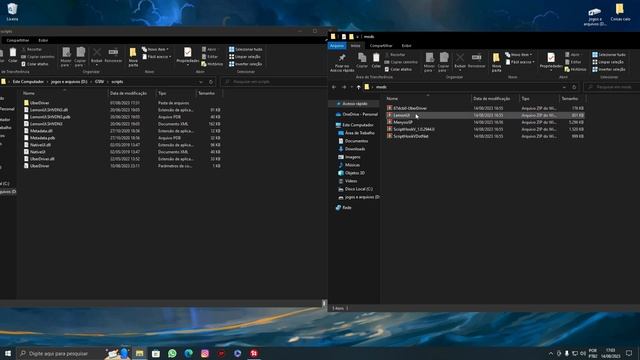Click Copiar para in the mods window ribbon
The width and height of the screenshot is (640, 360).
tap(443, 62)
